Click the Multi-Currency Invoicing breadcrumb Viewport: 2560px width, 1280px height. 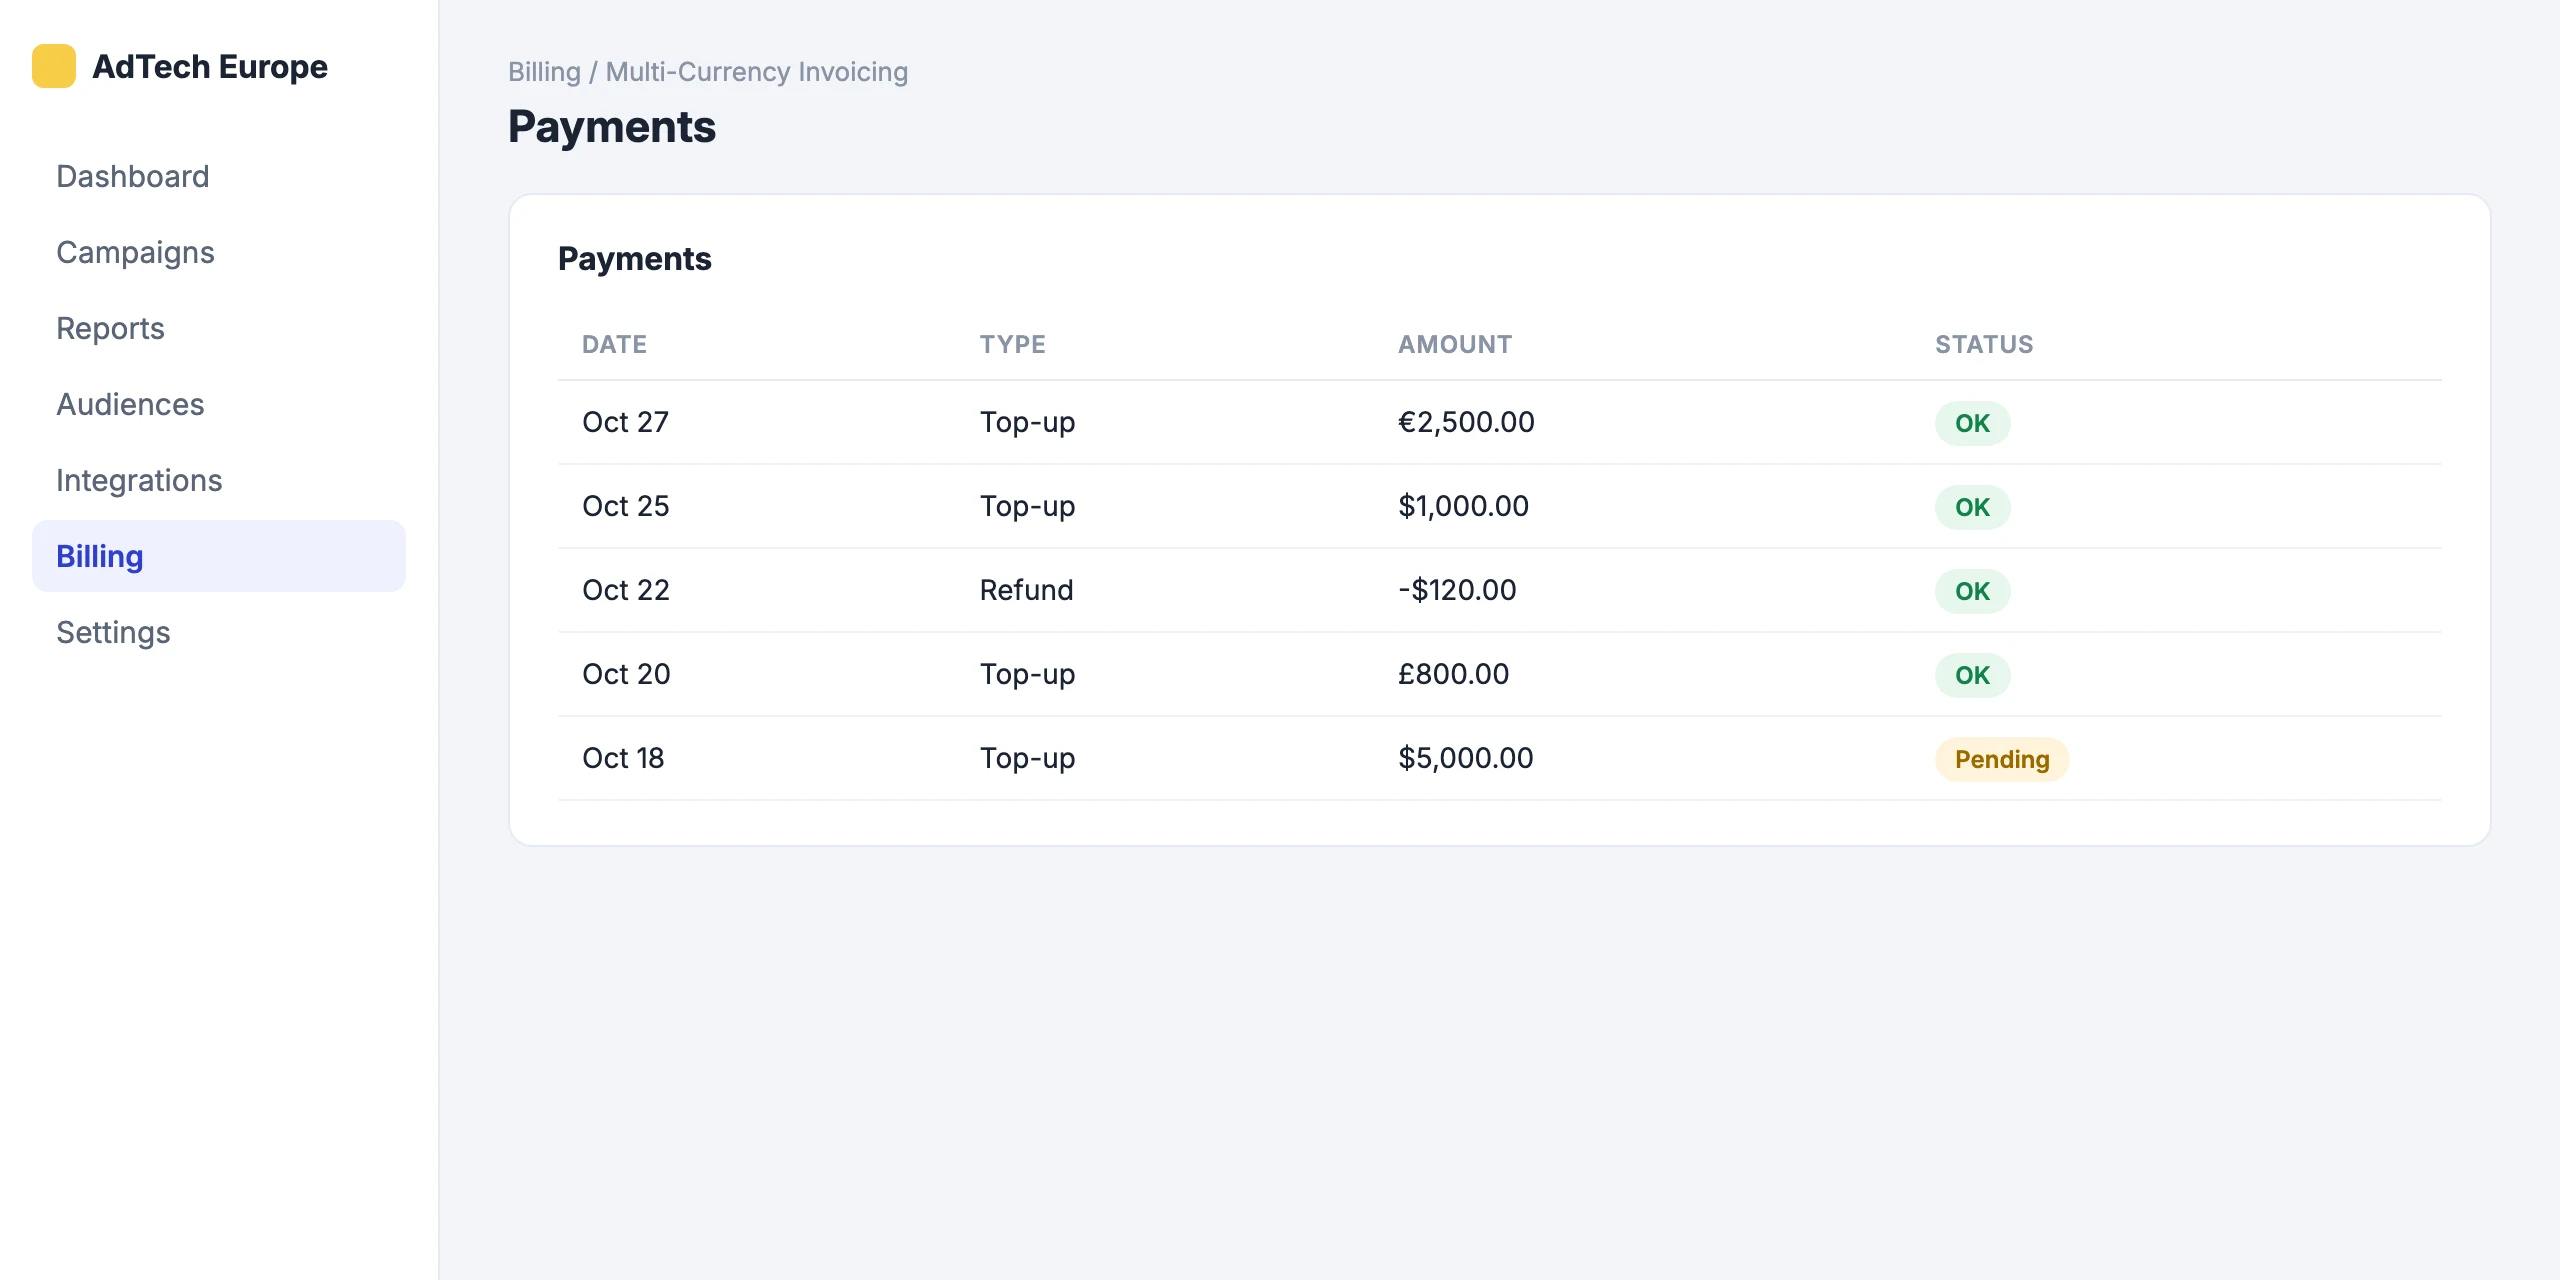click(x=757, y=72)
